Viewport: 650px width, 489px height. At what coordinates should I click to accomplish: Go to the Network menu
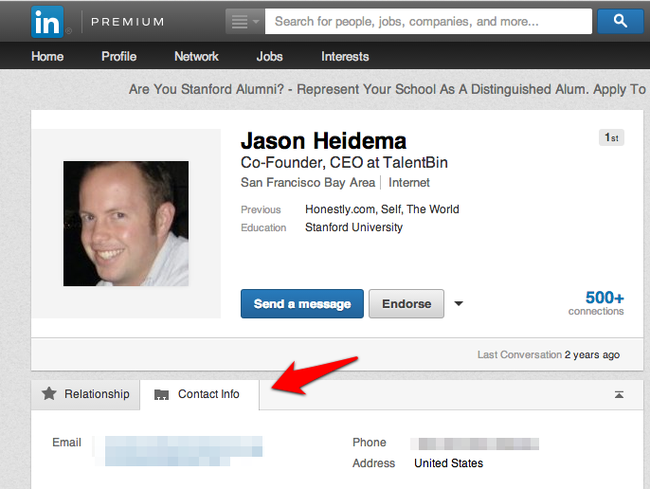point(196,57)
